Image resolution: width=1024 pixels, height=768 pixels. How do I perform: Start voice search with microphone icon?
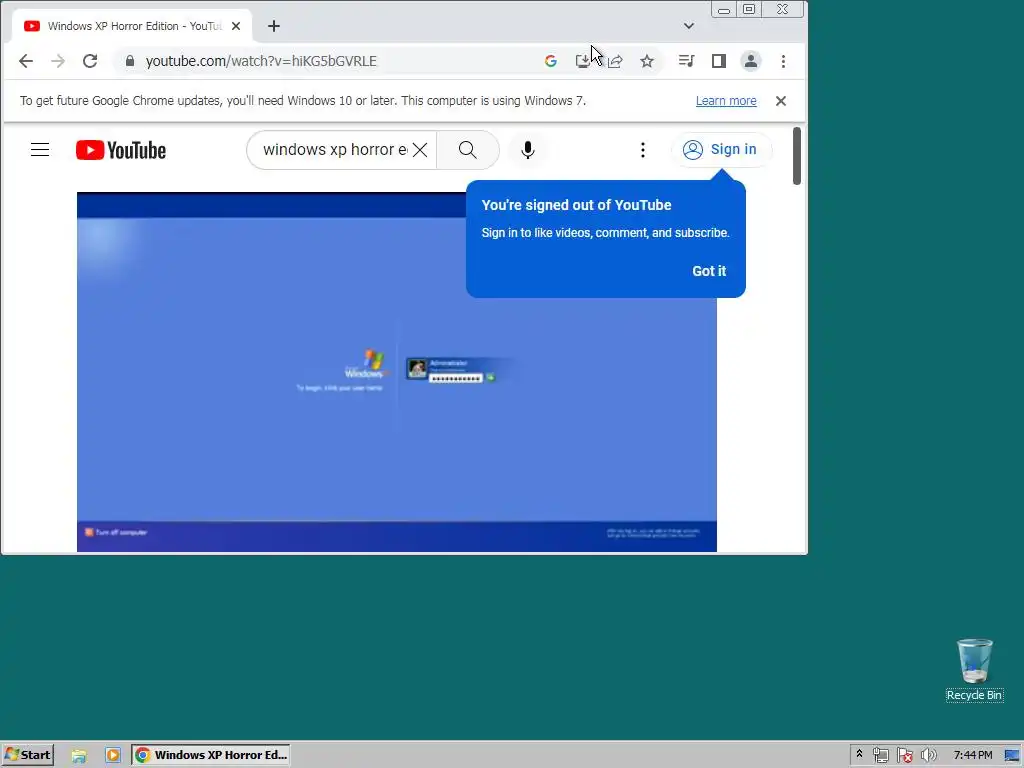point(528,150)
